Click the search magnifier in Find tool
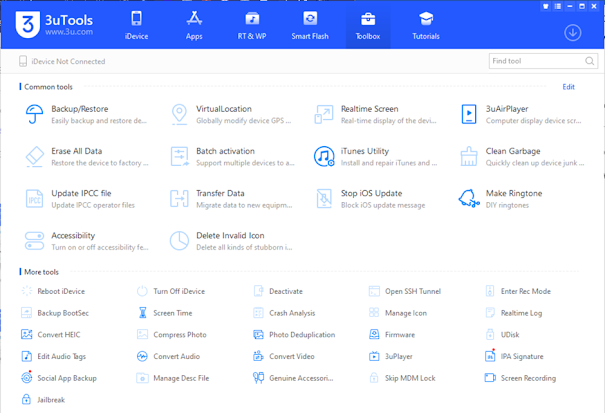The width and height of the screenshot is (605, 413). [589, 61]
